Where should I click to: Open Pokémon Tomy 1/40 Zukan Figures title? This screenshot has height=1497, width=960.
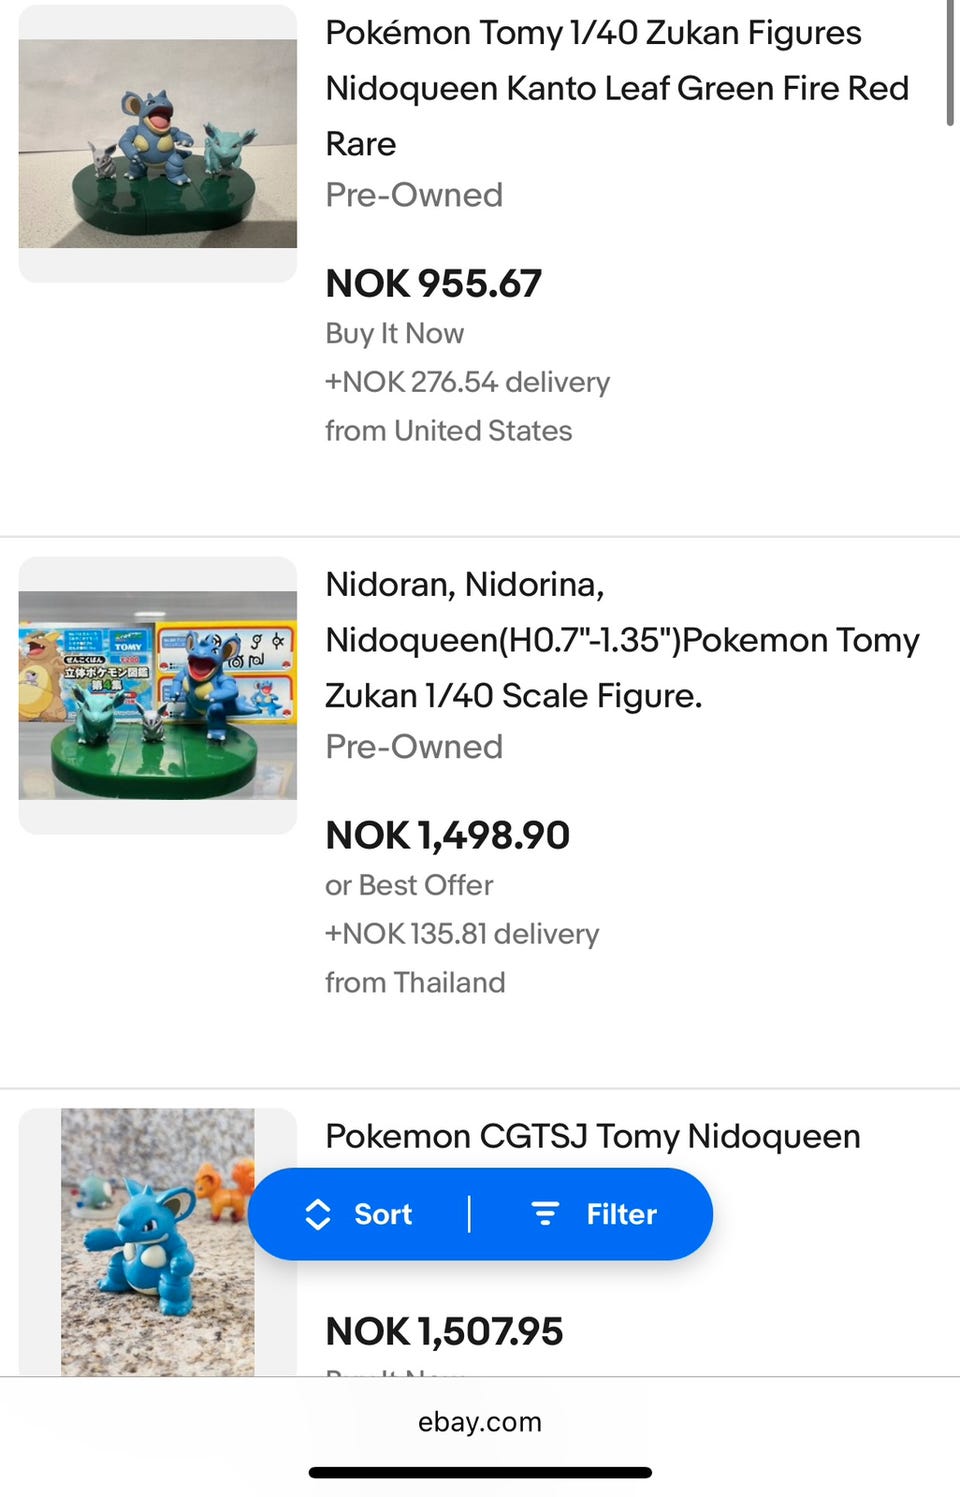coord(617,88)
